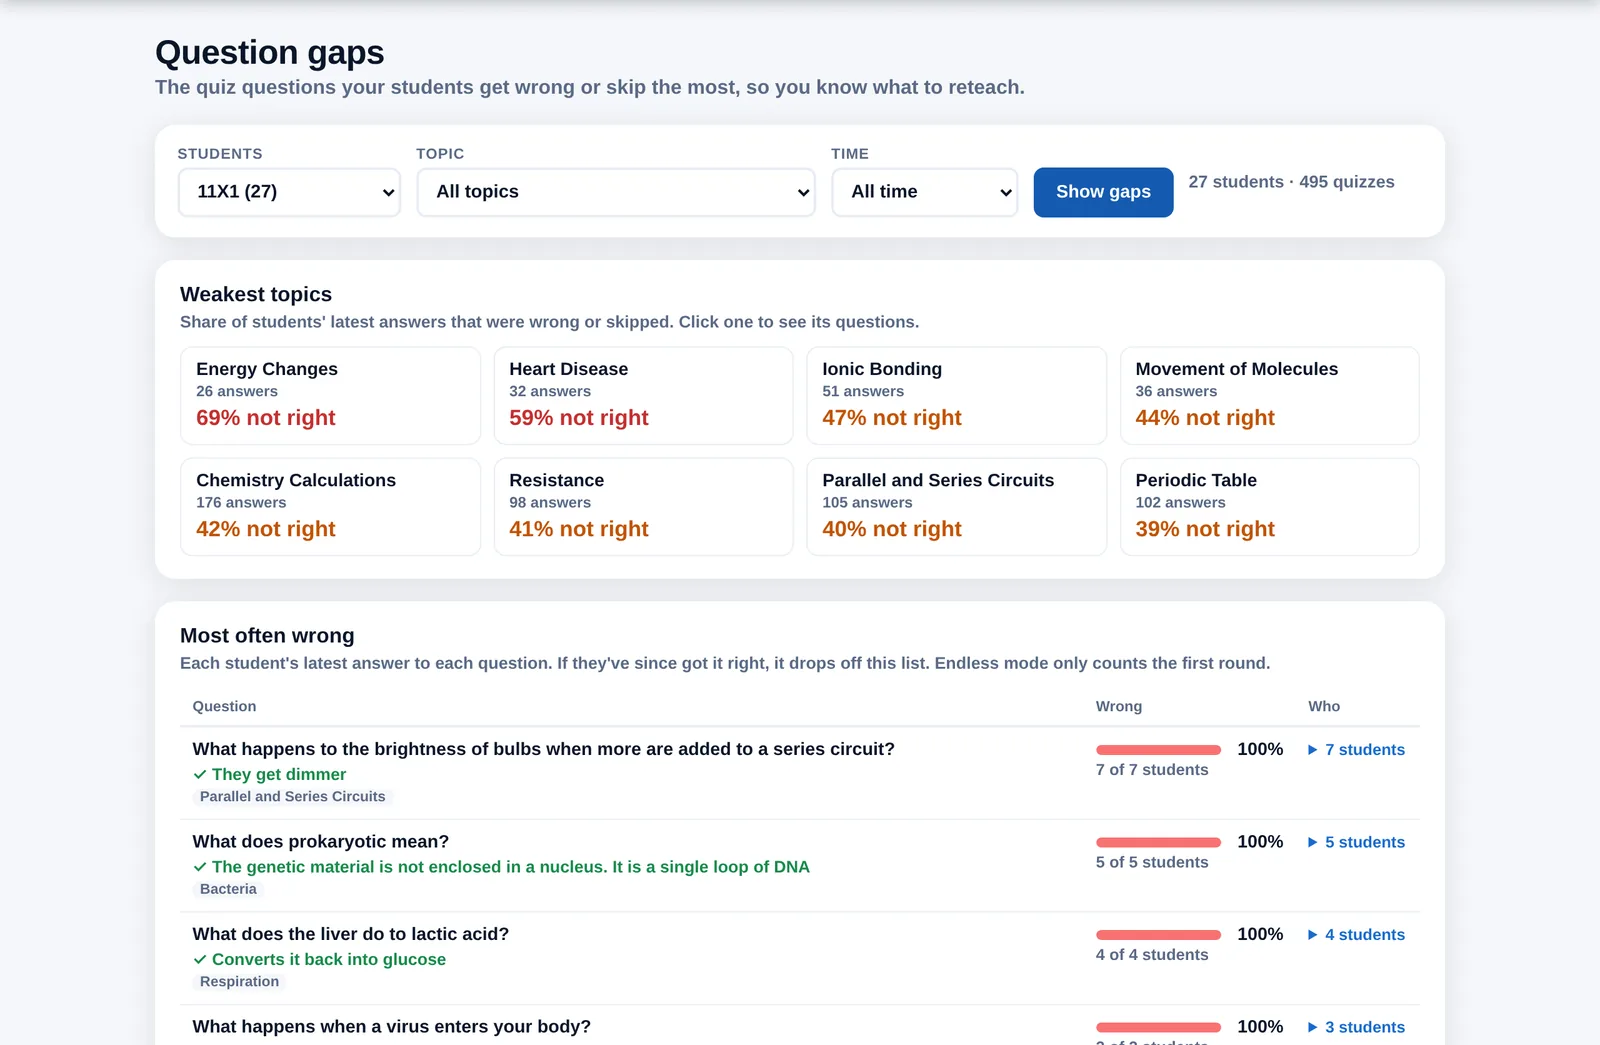Screen dimensions: 1600x1045
Task: Expand the 5 students disclosure
Action: (1356, 842)
